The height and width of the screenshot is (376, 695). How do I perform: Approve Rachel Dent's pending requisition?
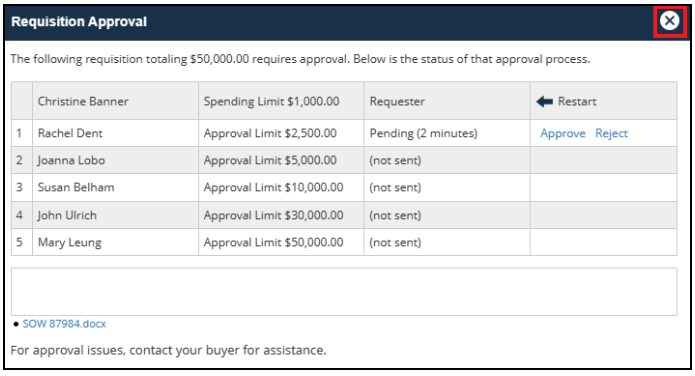pos(562,133)
